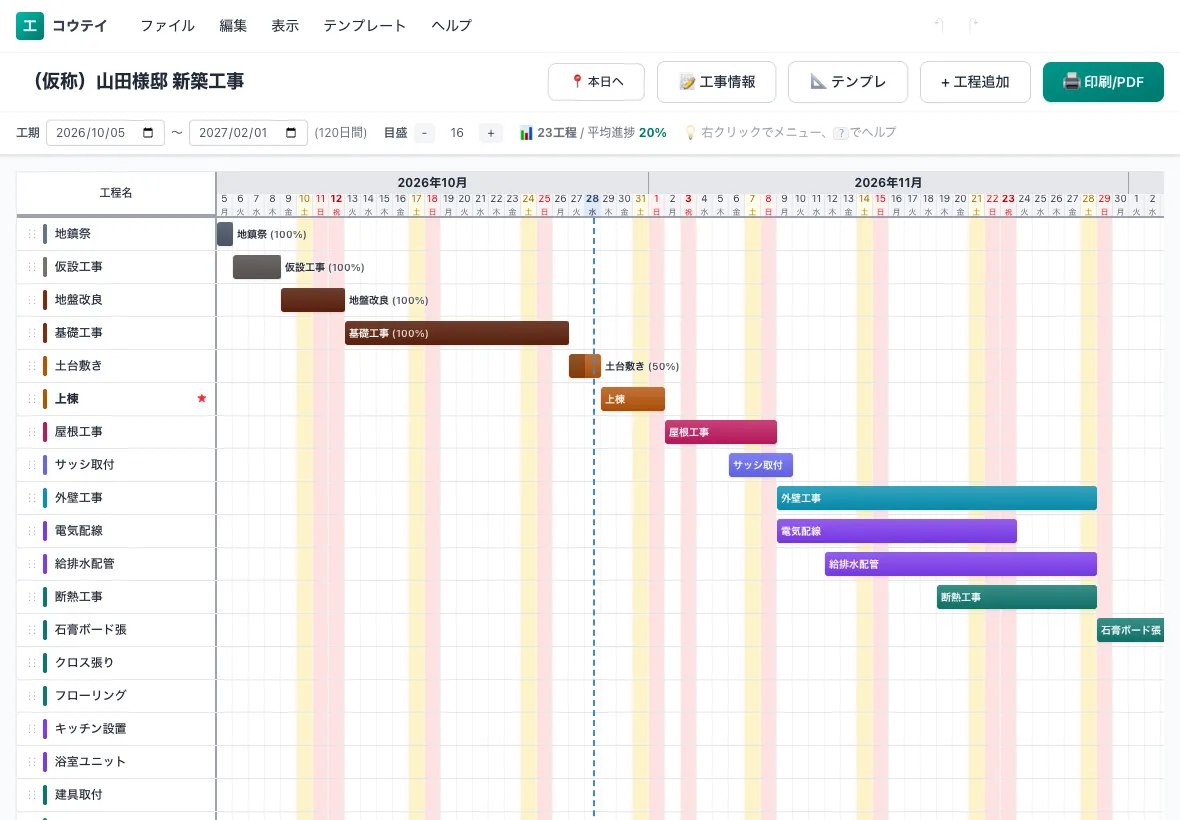Select the 地盤改良 gantt bar
Viewport: 1180px width, 820px height.
pos(313,300)
